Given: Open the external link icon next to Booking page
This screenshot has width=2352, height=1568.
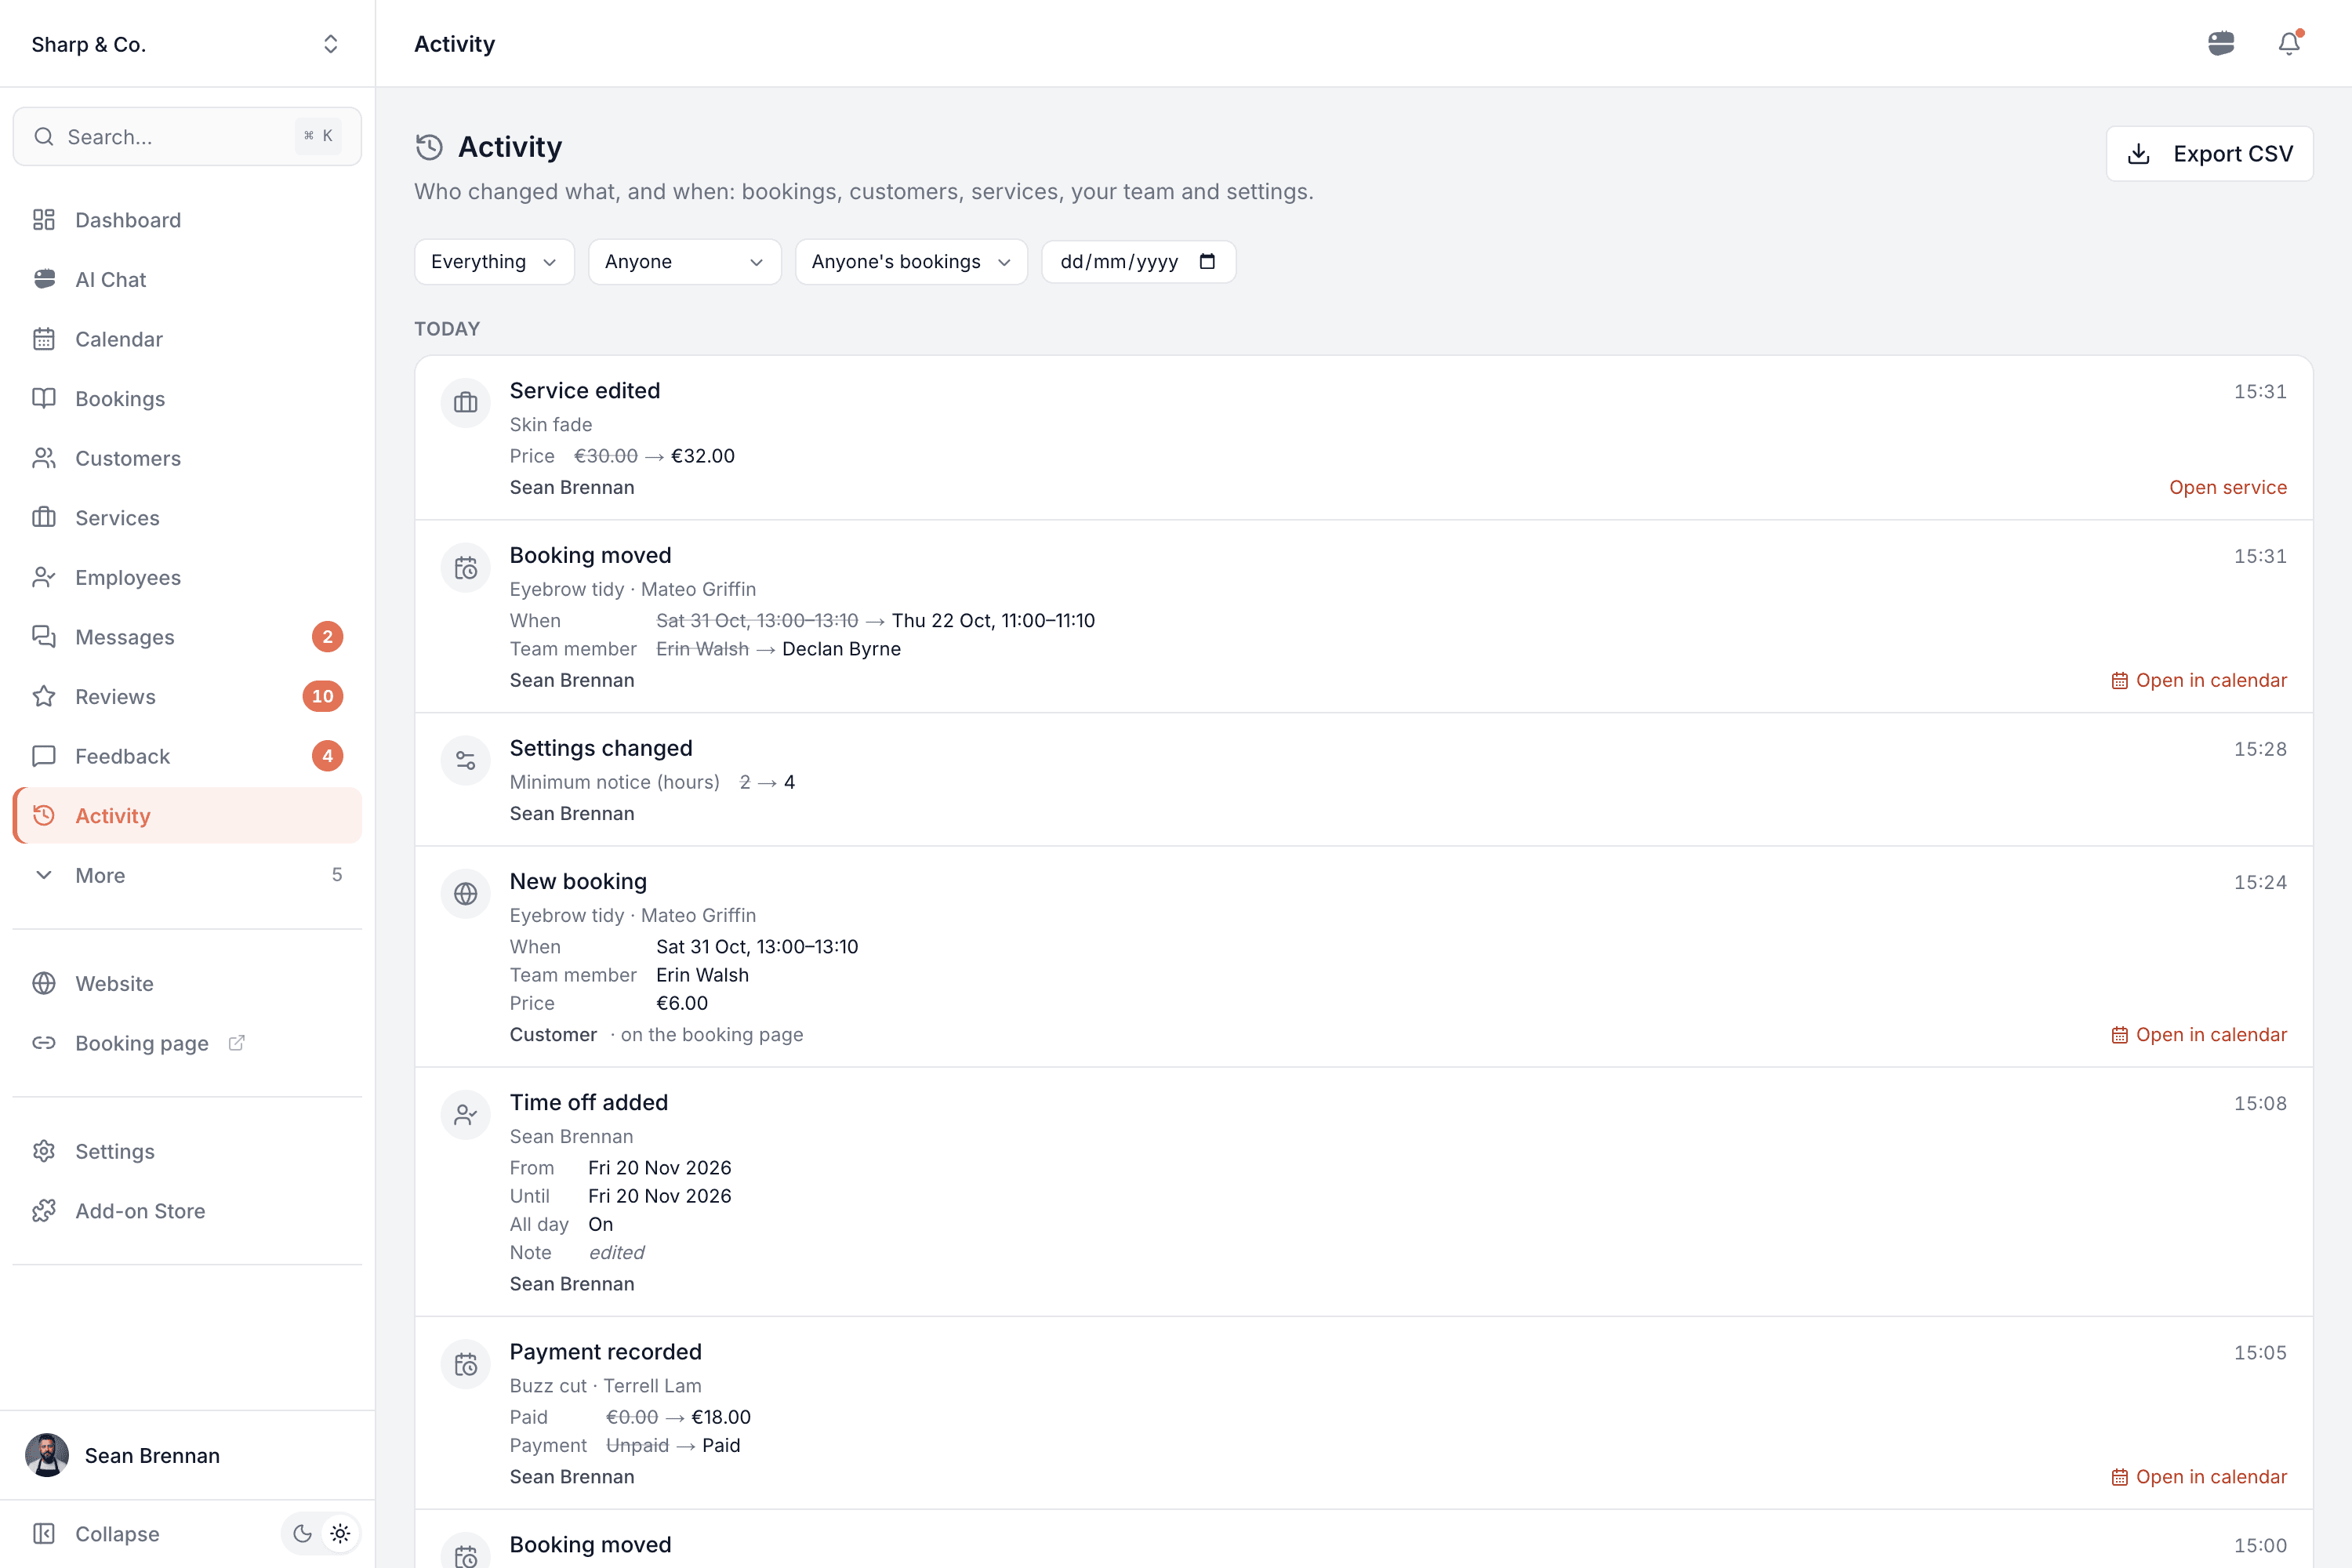Looking at the screenshot, I should [x=237, y=1043].
